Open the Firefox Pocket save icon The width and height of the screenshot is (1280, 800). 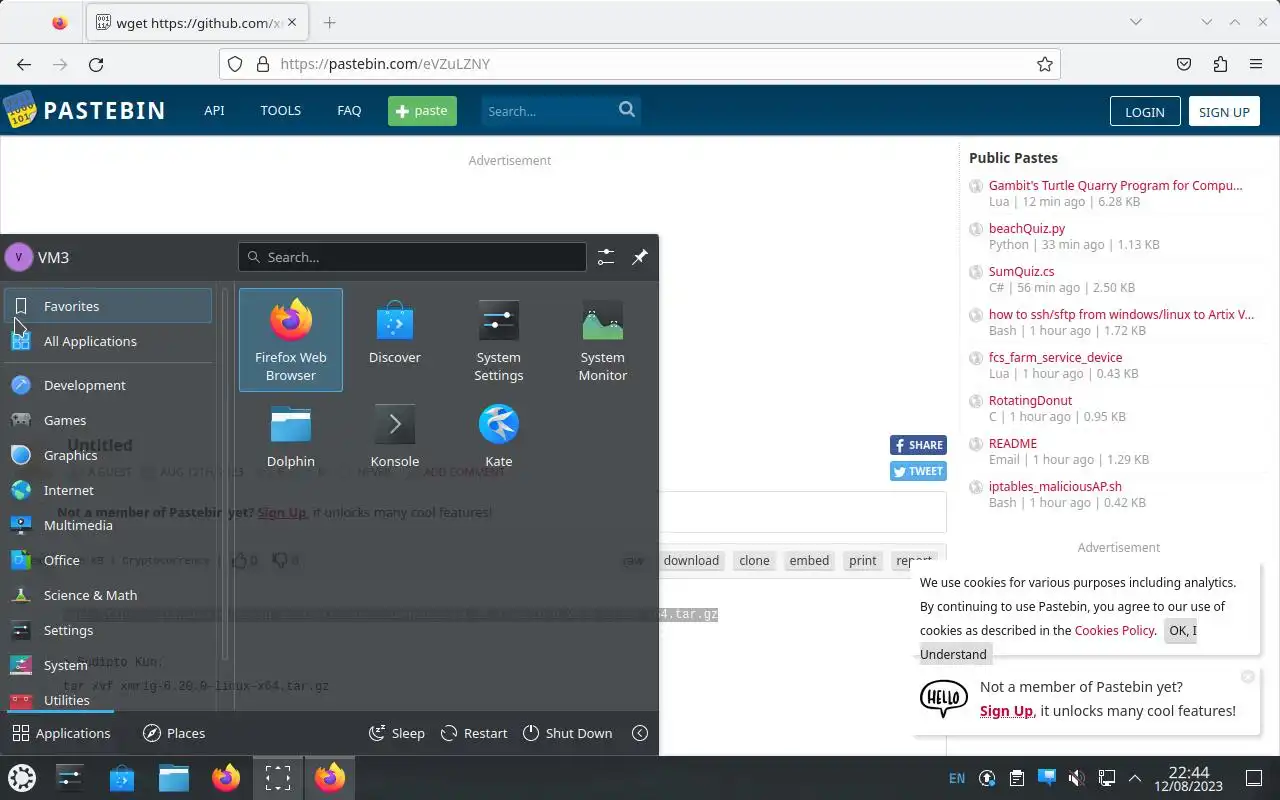coord(1184,64)
